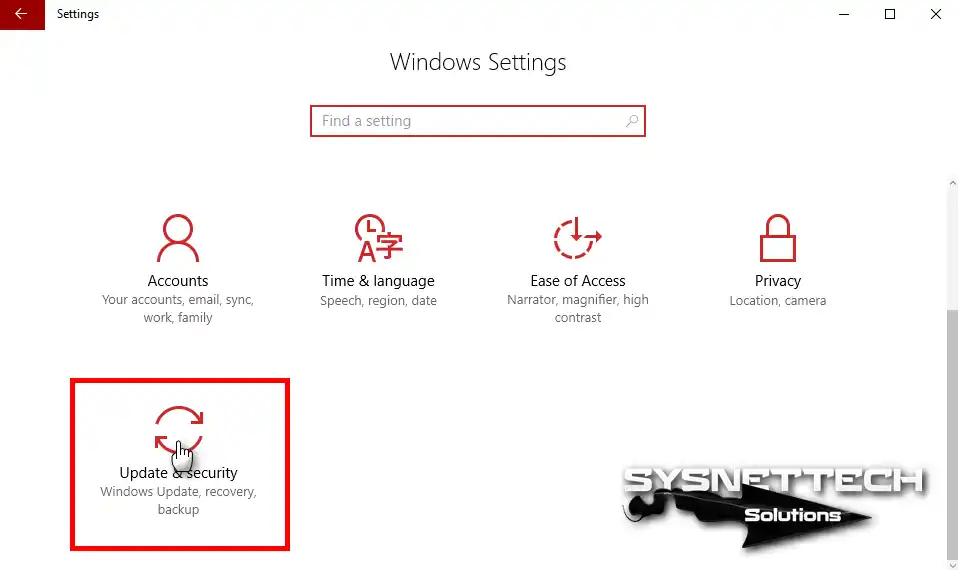
Task: Minimize the Settings window
Action: click(x=844, y=14)
